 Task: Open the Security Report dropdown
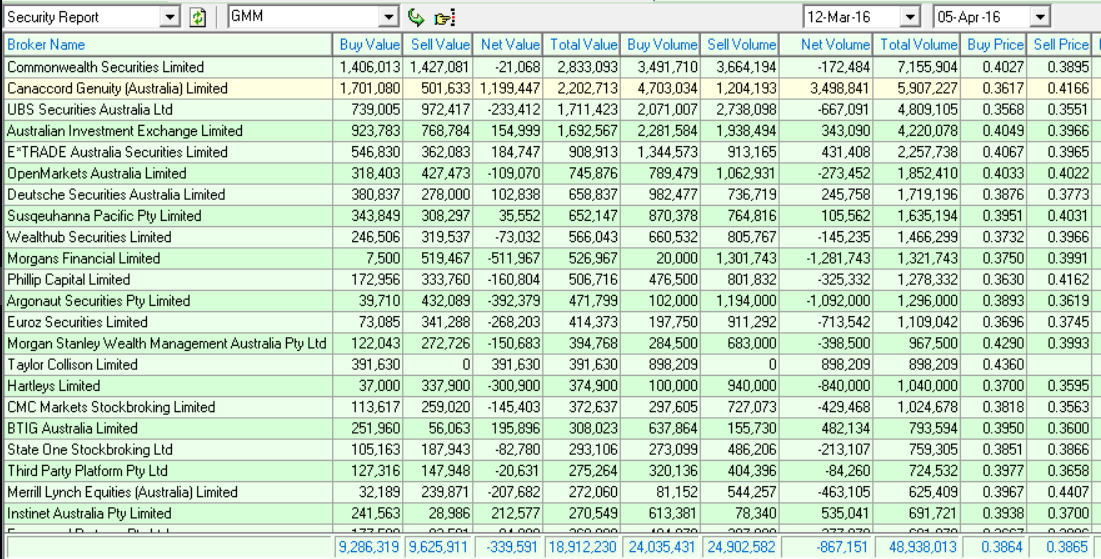pos(170,17)
